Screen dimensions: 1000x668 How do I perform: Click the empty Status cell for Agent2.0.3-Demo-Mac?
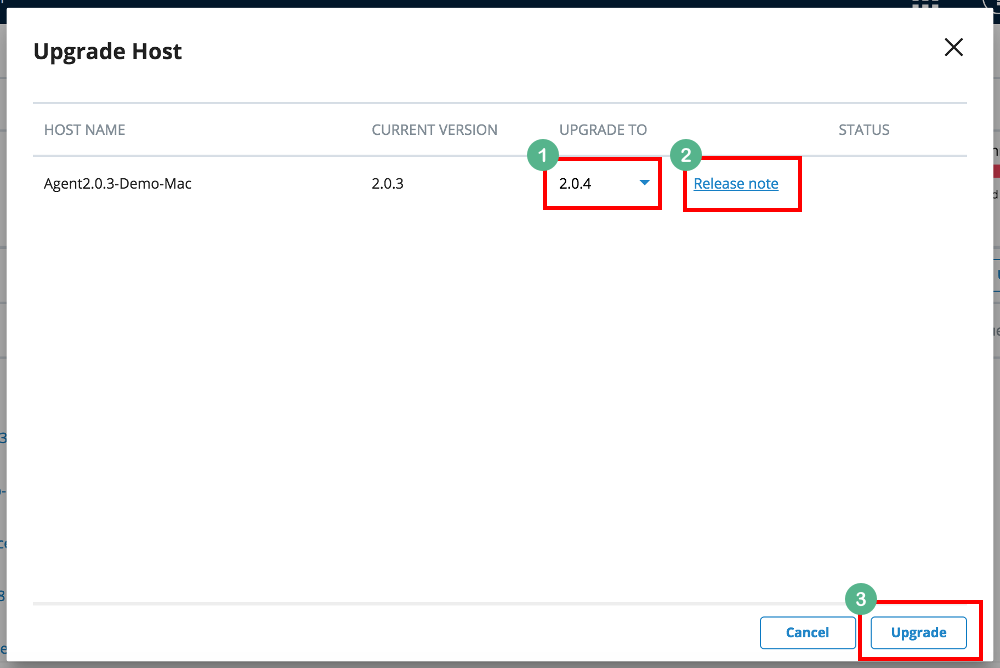pos(880,184)
